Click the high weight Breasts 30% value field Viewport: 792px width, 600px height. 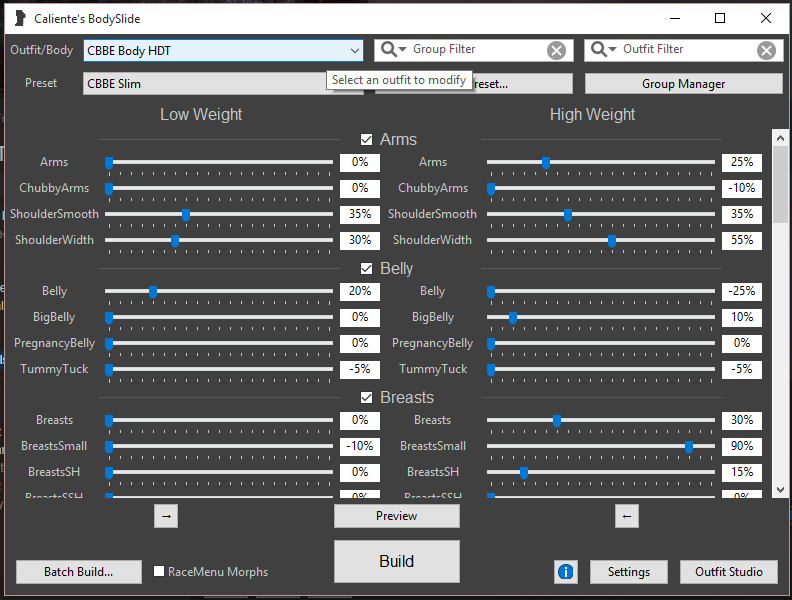tap(741, 420)
